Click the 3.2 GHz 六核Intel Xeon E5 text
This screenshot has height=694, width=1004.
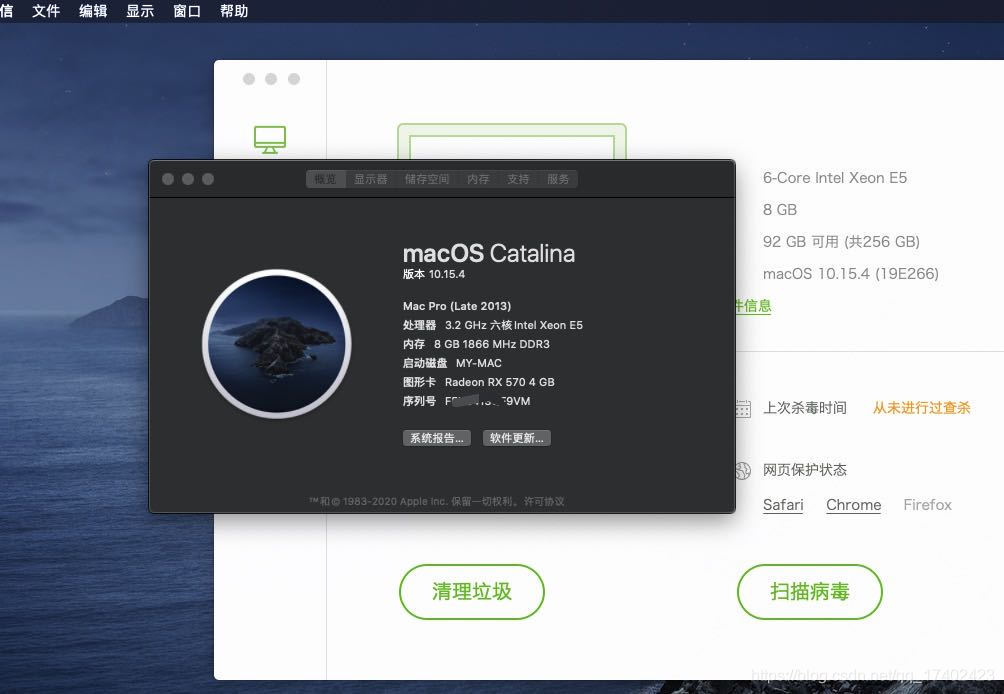(514, 325)
